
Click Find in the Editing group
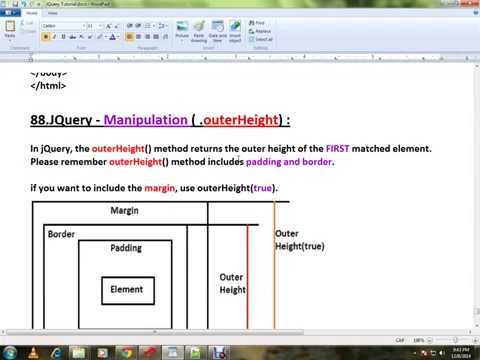[x=257, y=23]
